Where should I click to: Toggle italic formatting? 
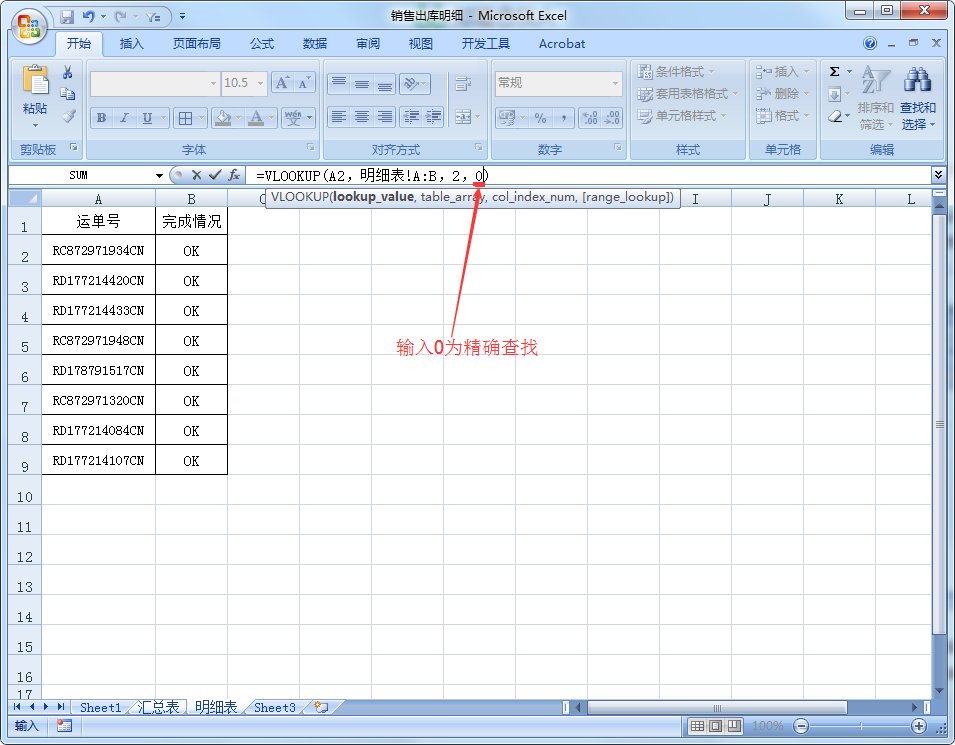coord(124,118)
